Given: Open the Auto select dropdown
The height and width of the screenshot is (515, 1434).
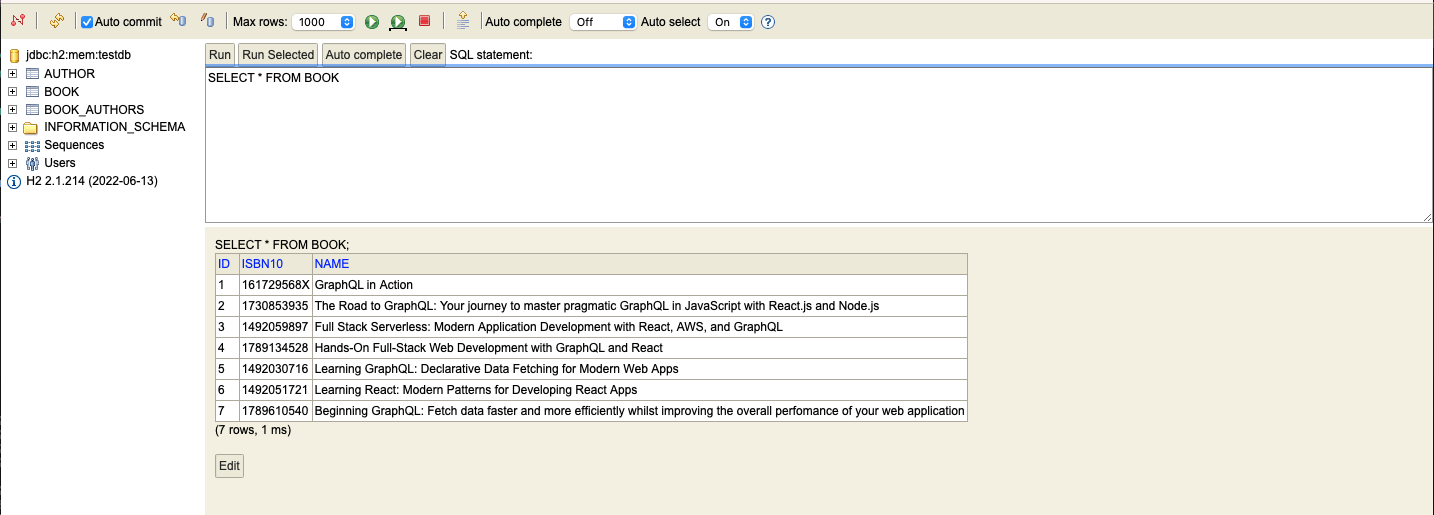Looking at the screenshot, I should [731, 22].
